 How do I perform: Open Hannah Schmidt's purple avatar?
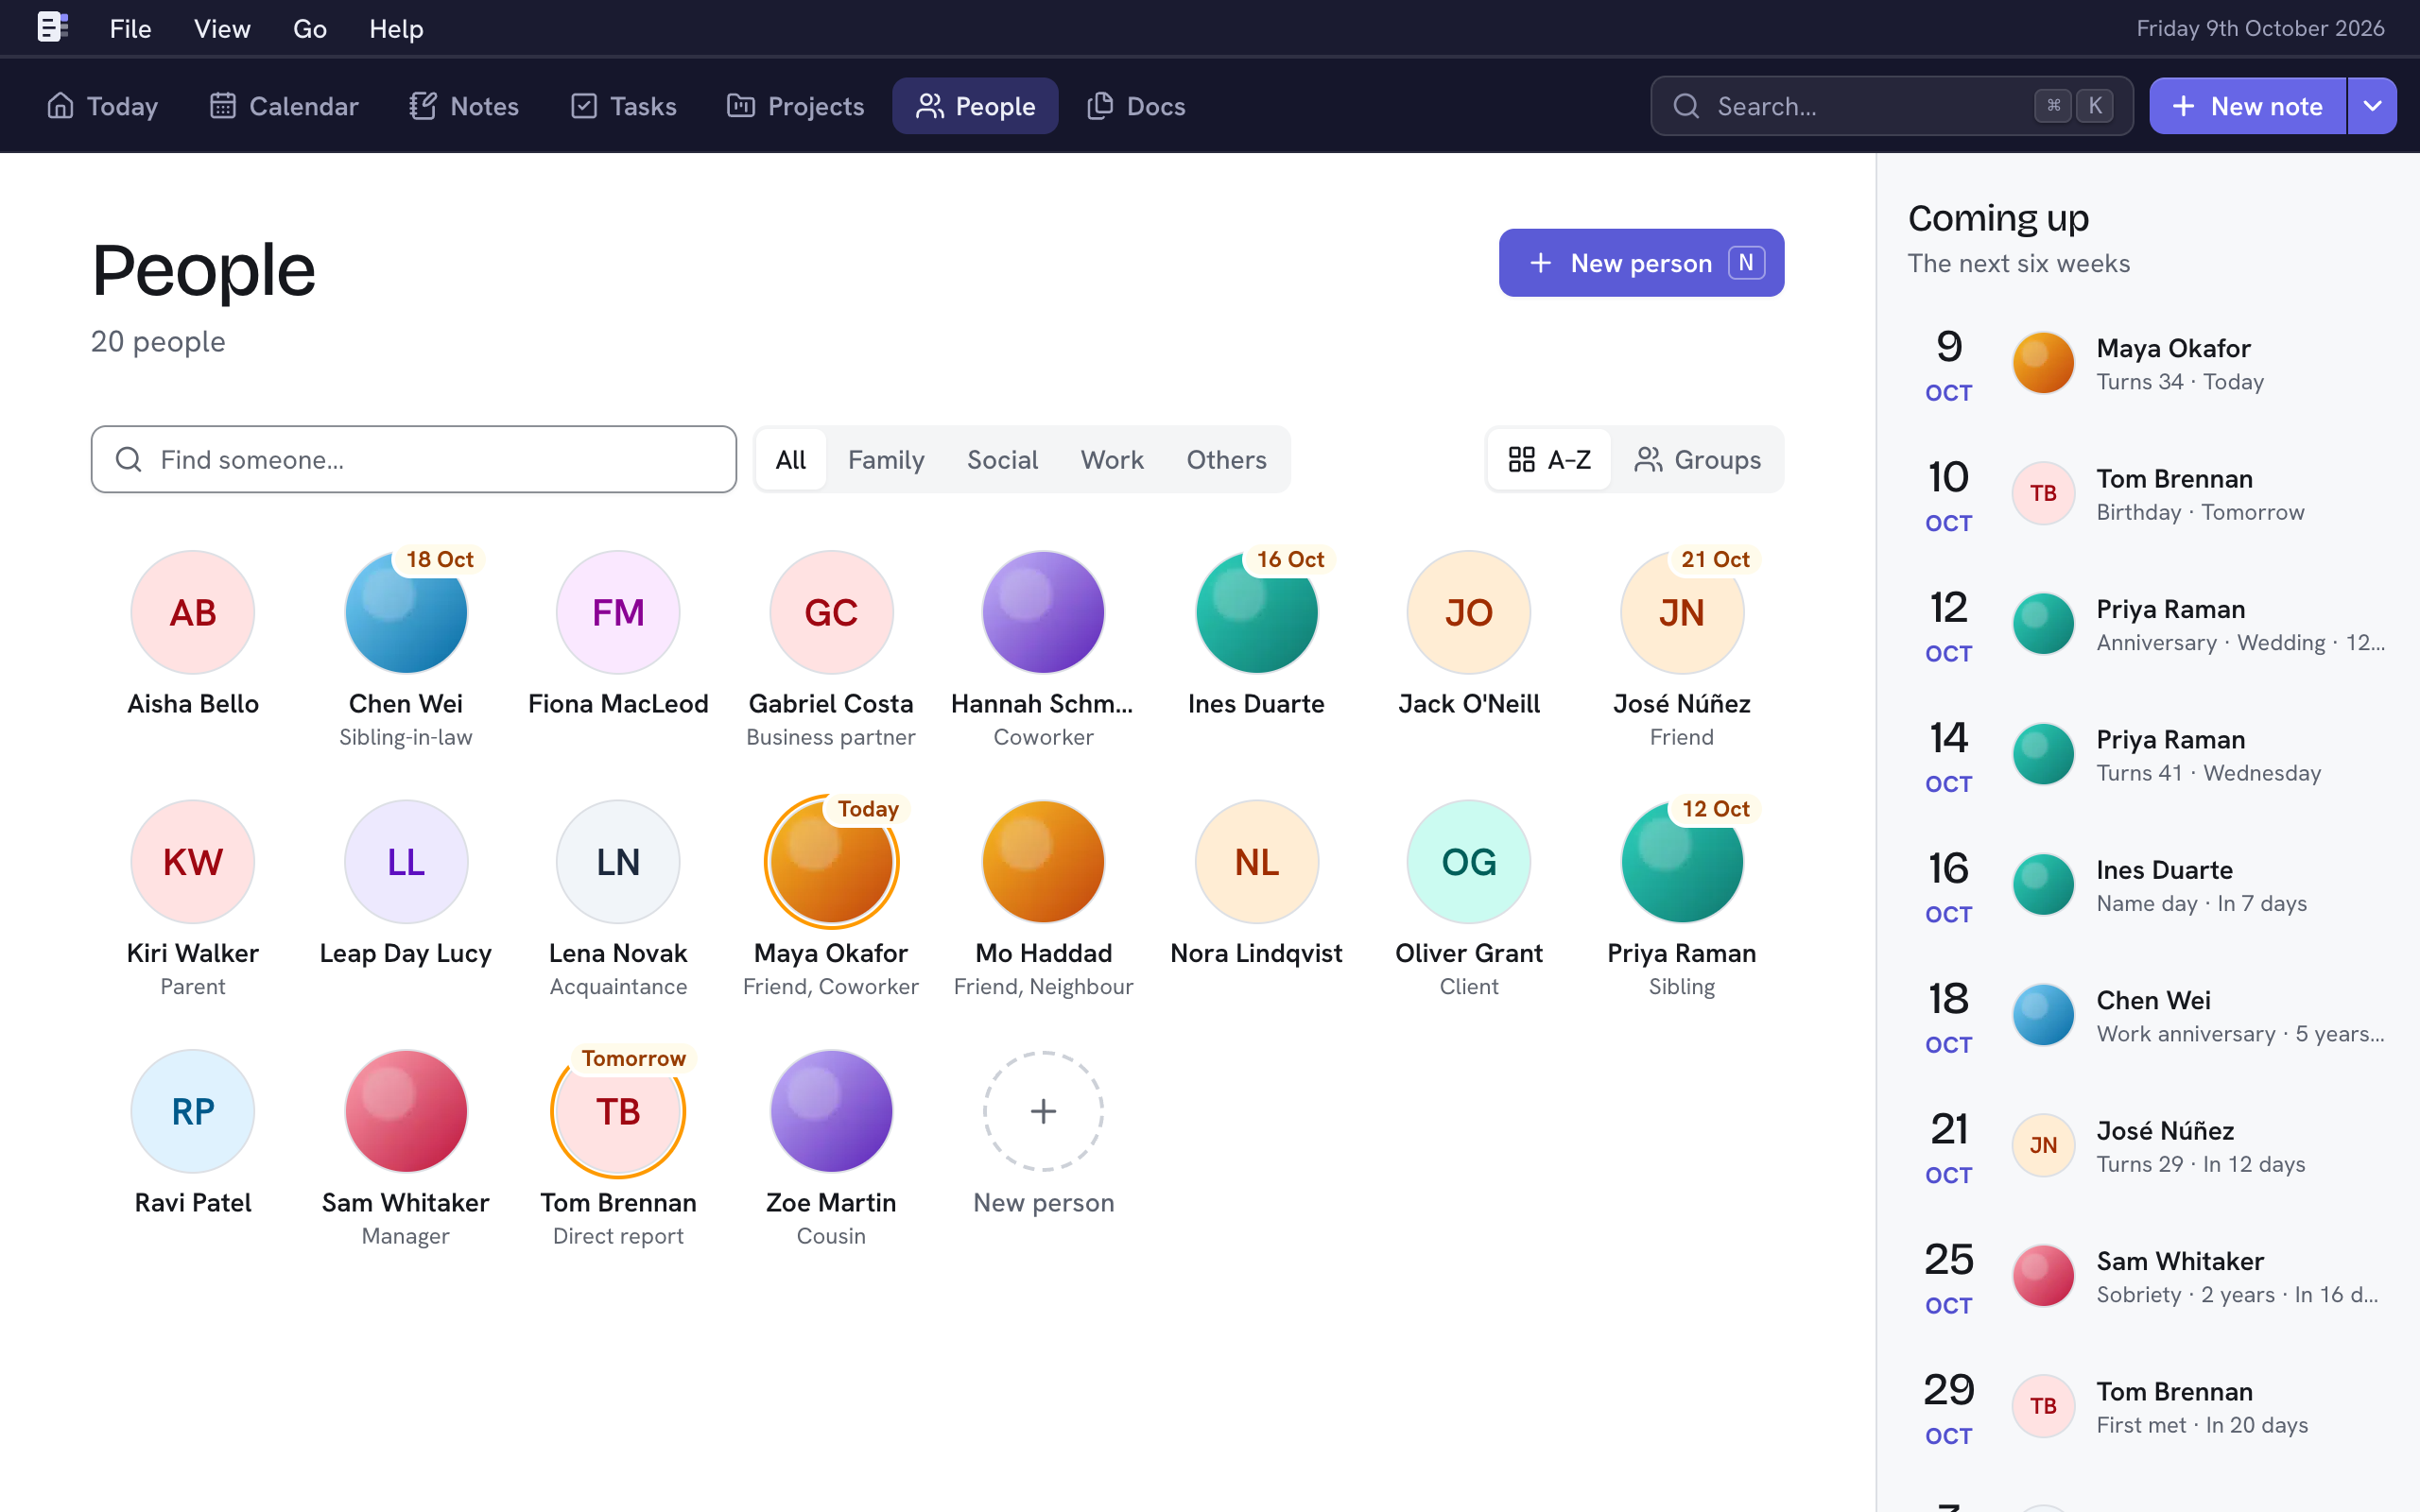(1043, 612)
